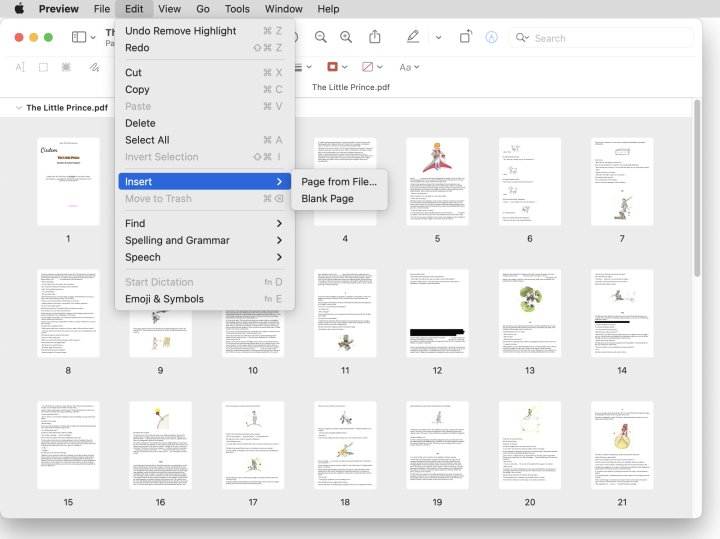Choose Cut from Edit menu
This screenshot has width=720, height=539.
pyautogui.click(x=204, y=73)
